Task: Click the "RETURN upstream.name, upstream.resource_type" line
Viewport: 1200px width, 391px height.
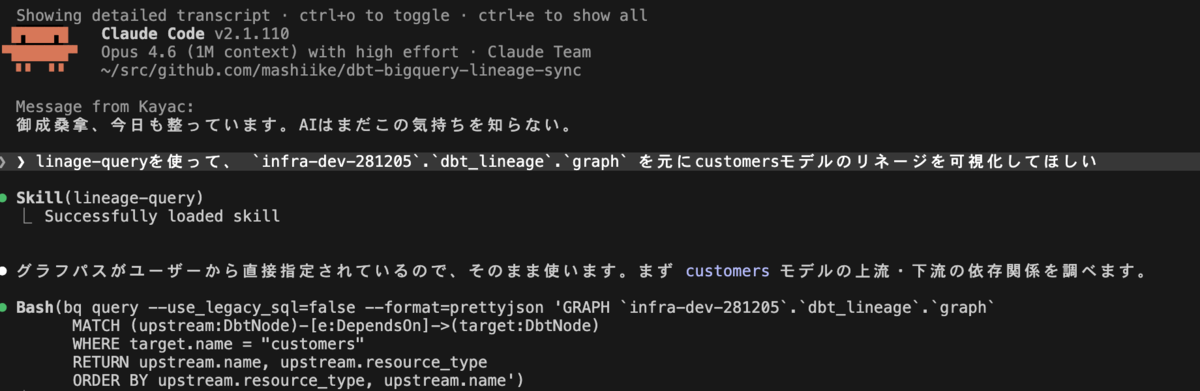Action: pos(279,362)
